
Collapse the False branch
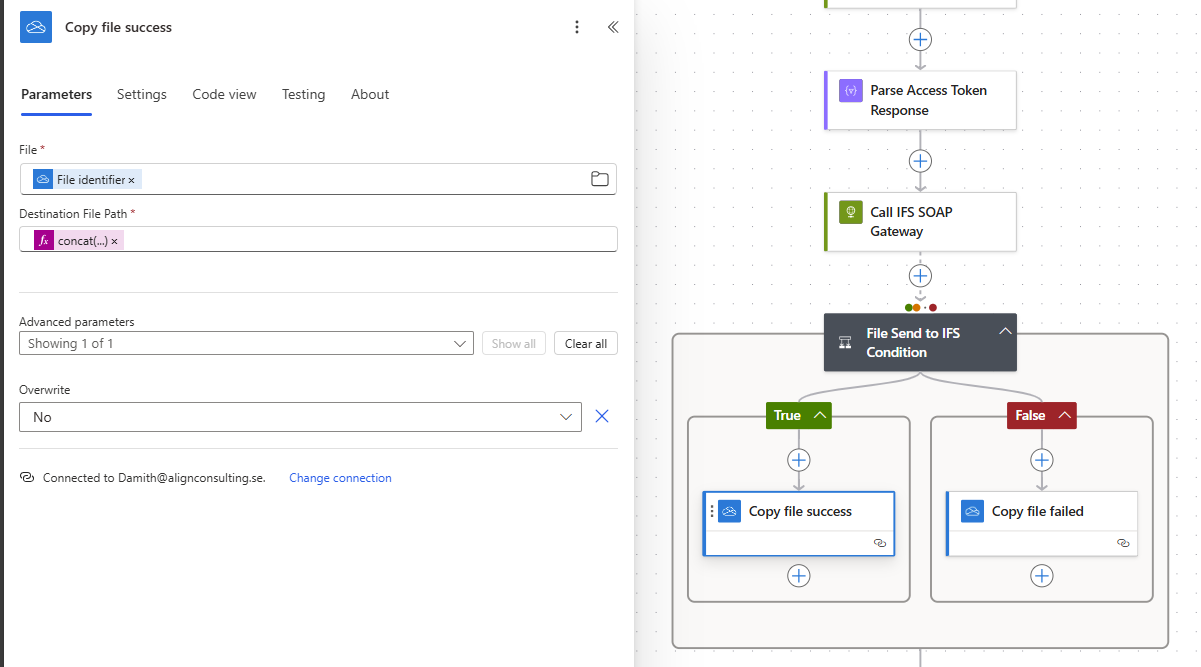tap(1064, 415)
